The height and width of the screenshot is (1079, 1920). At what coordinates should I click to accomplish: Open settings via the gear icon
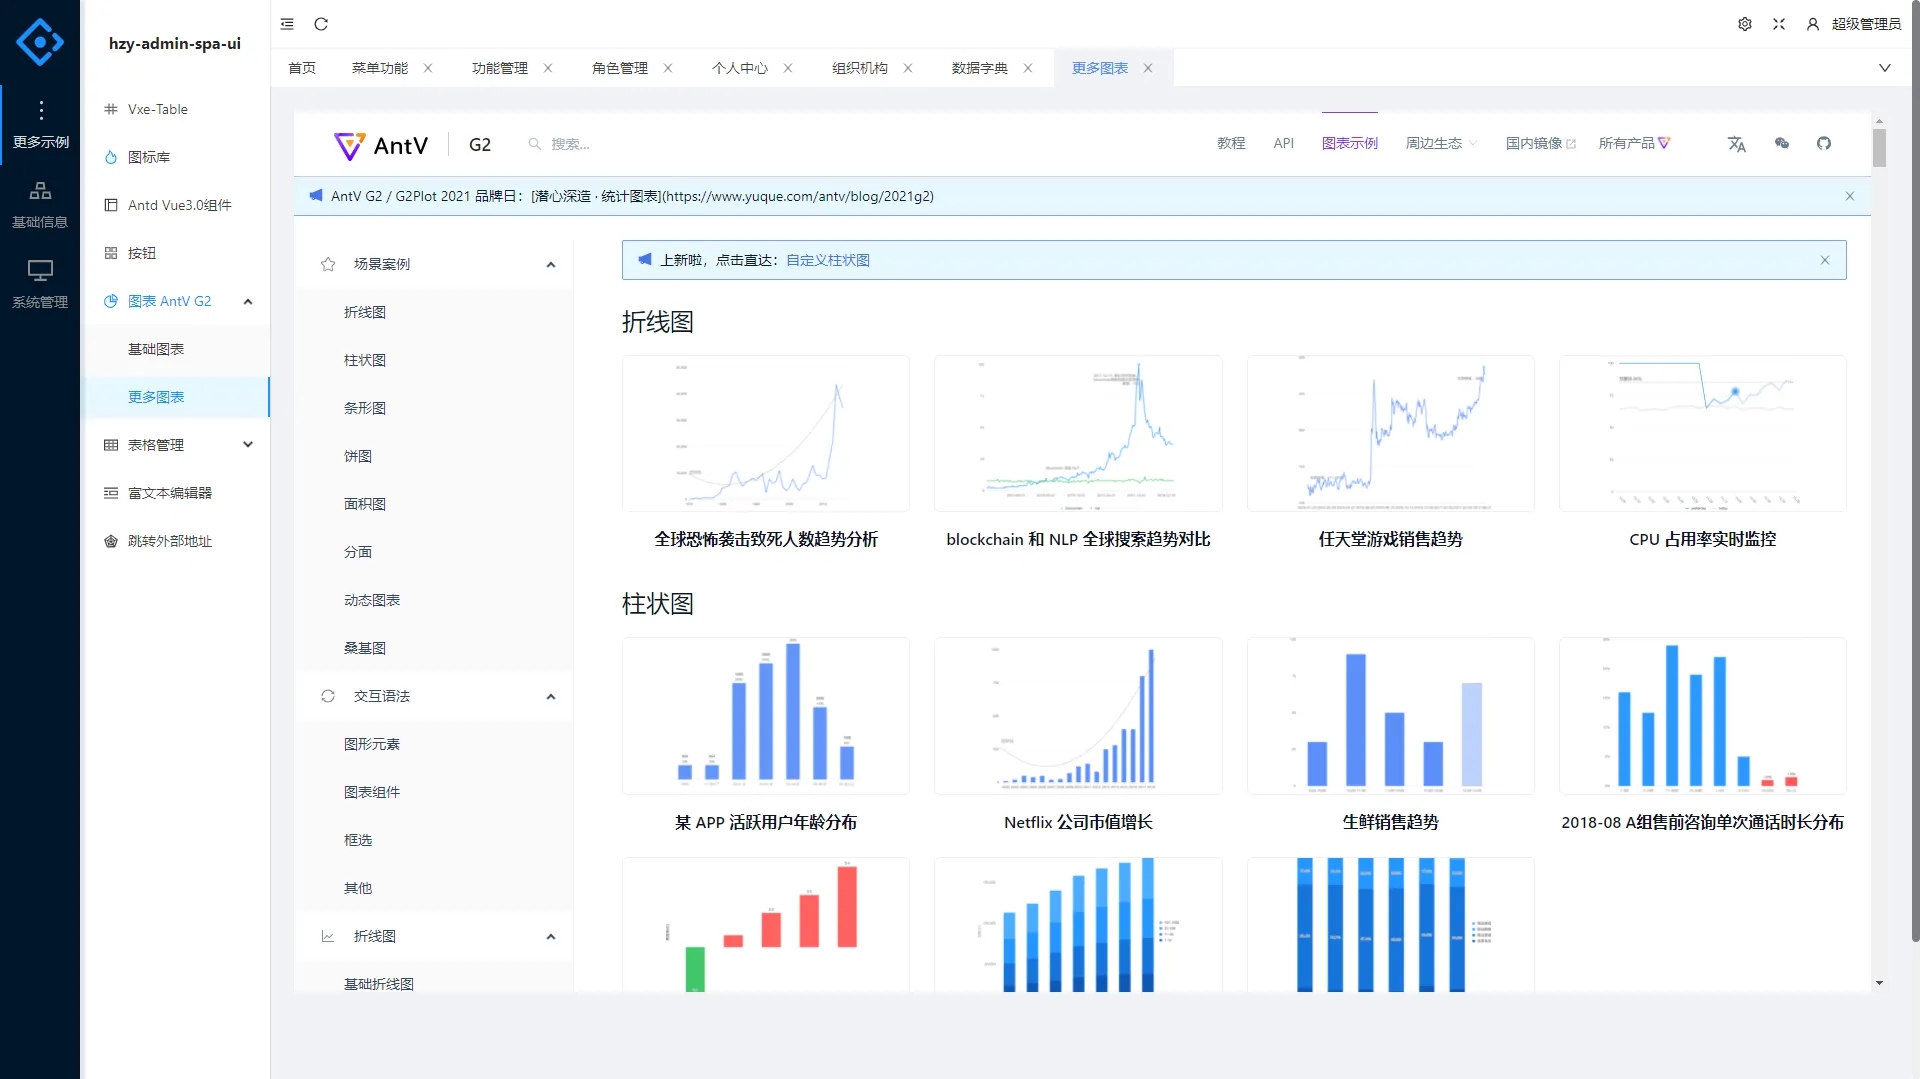point(1745,24)
